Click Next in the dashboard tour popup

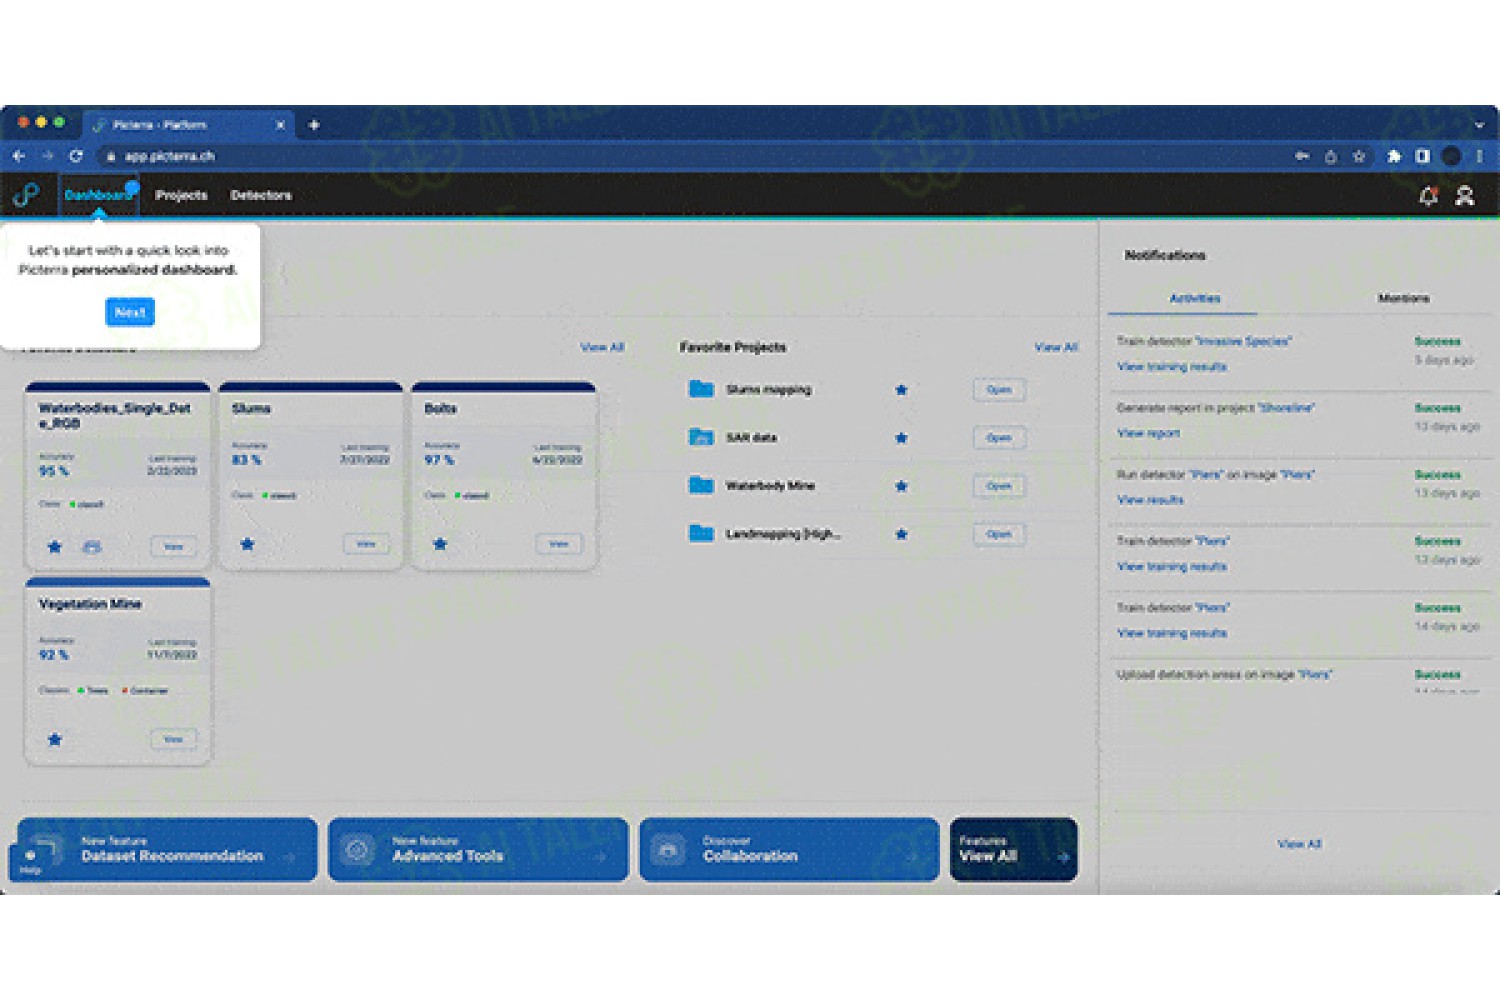[x=130, y=312]
